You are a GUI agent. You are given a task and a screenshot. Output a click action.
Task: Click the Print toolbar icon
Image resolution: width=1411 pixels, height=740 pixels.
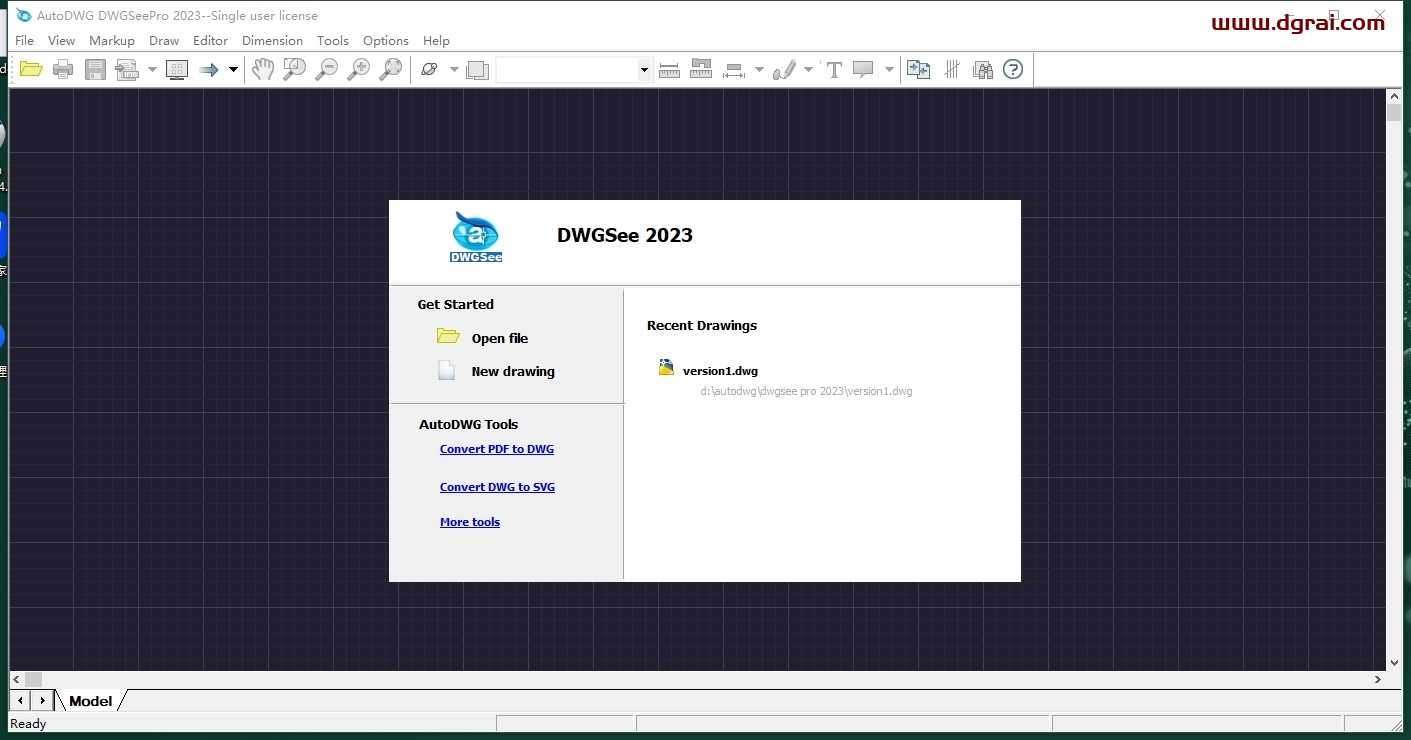[63, 69]
